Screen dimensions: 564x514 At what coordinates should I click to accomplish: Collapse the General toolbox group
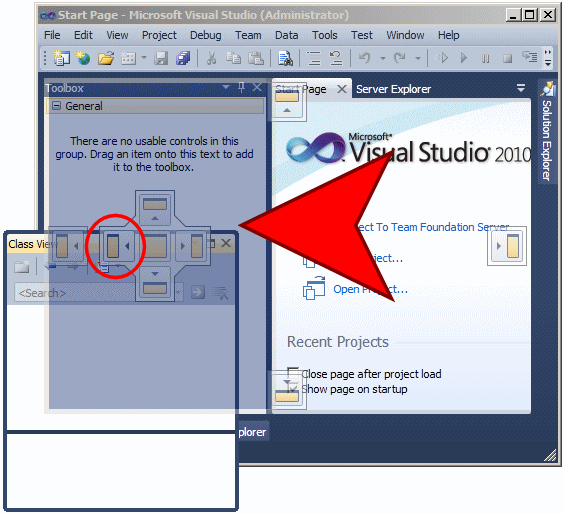pyautogui.click(x=56, y=106)
